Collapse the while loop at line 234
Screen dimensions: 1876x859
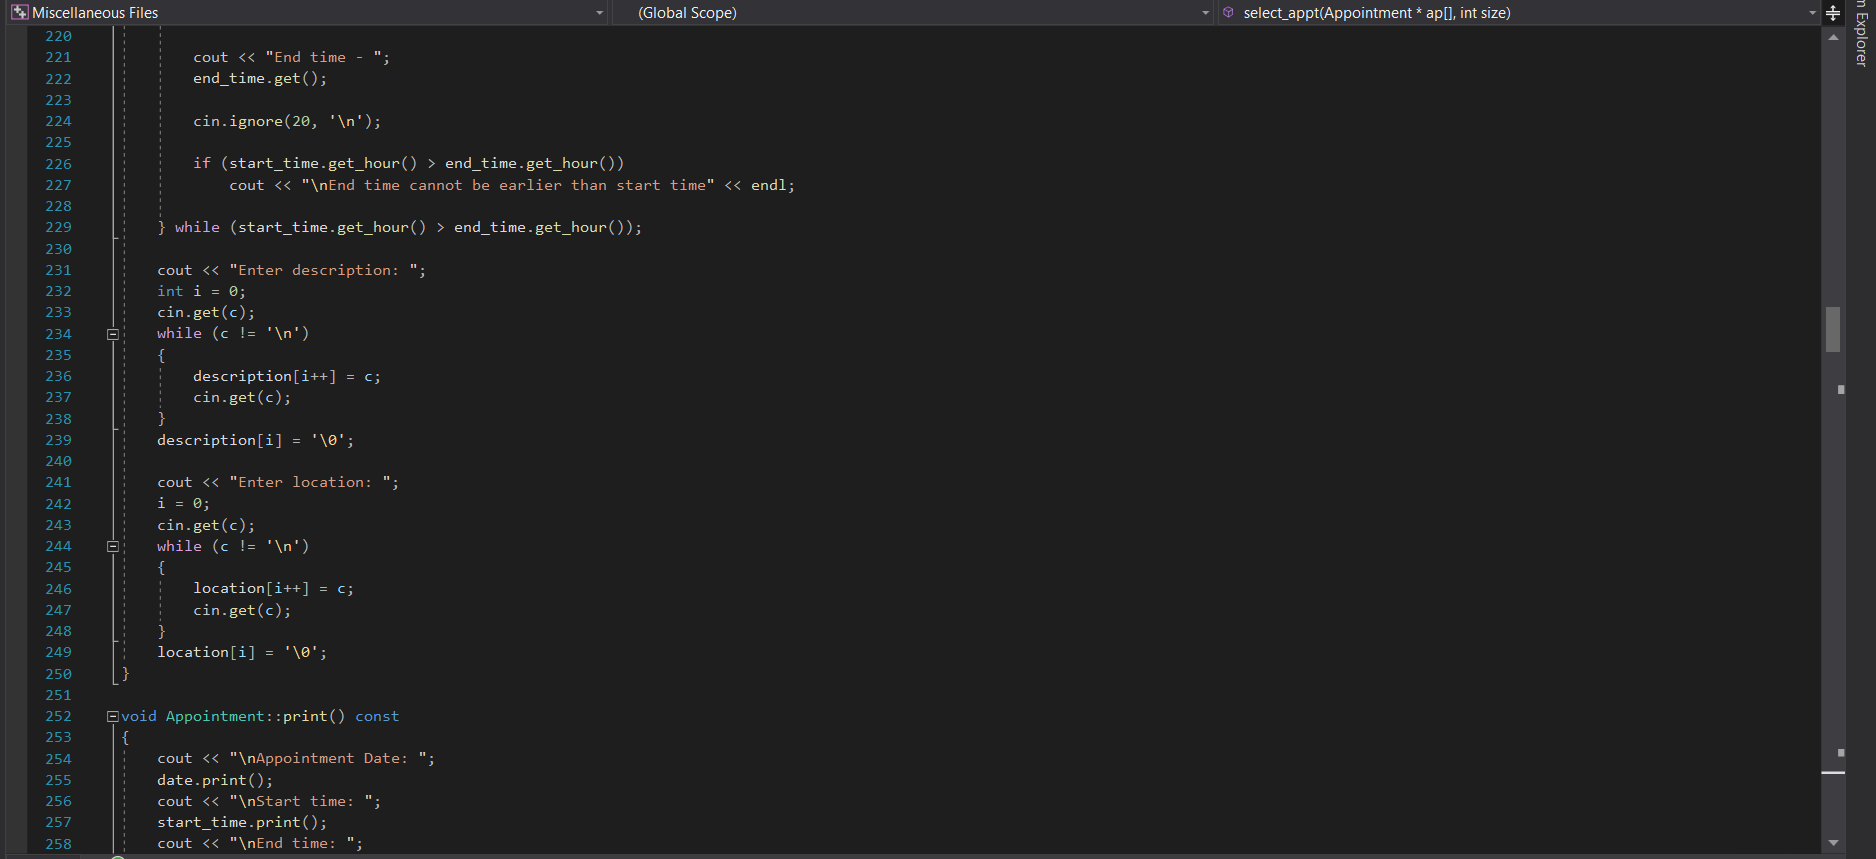click(x=113, y=334)
